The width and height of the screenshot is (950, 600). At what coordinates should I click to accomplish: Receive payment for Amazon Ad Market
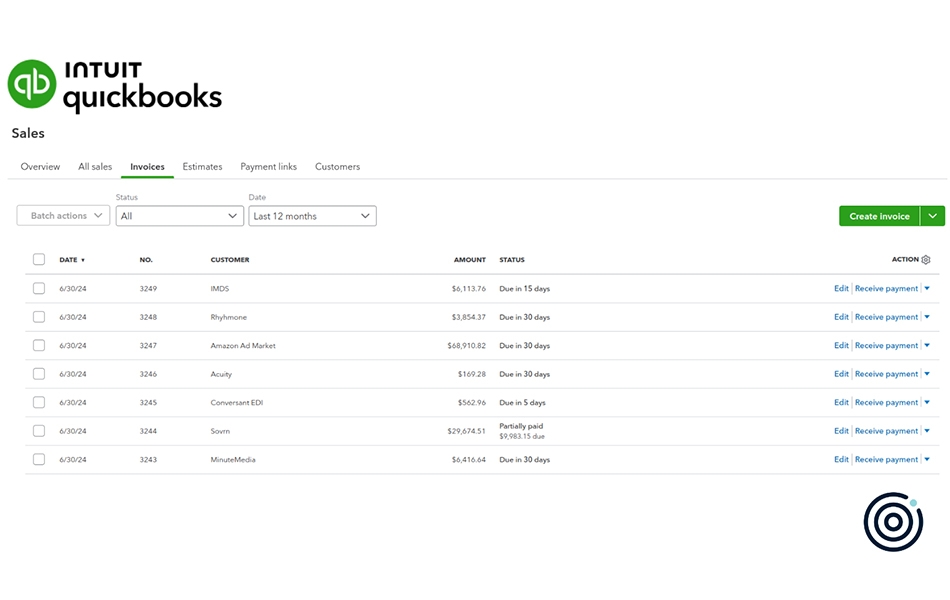point(886,345)
